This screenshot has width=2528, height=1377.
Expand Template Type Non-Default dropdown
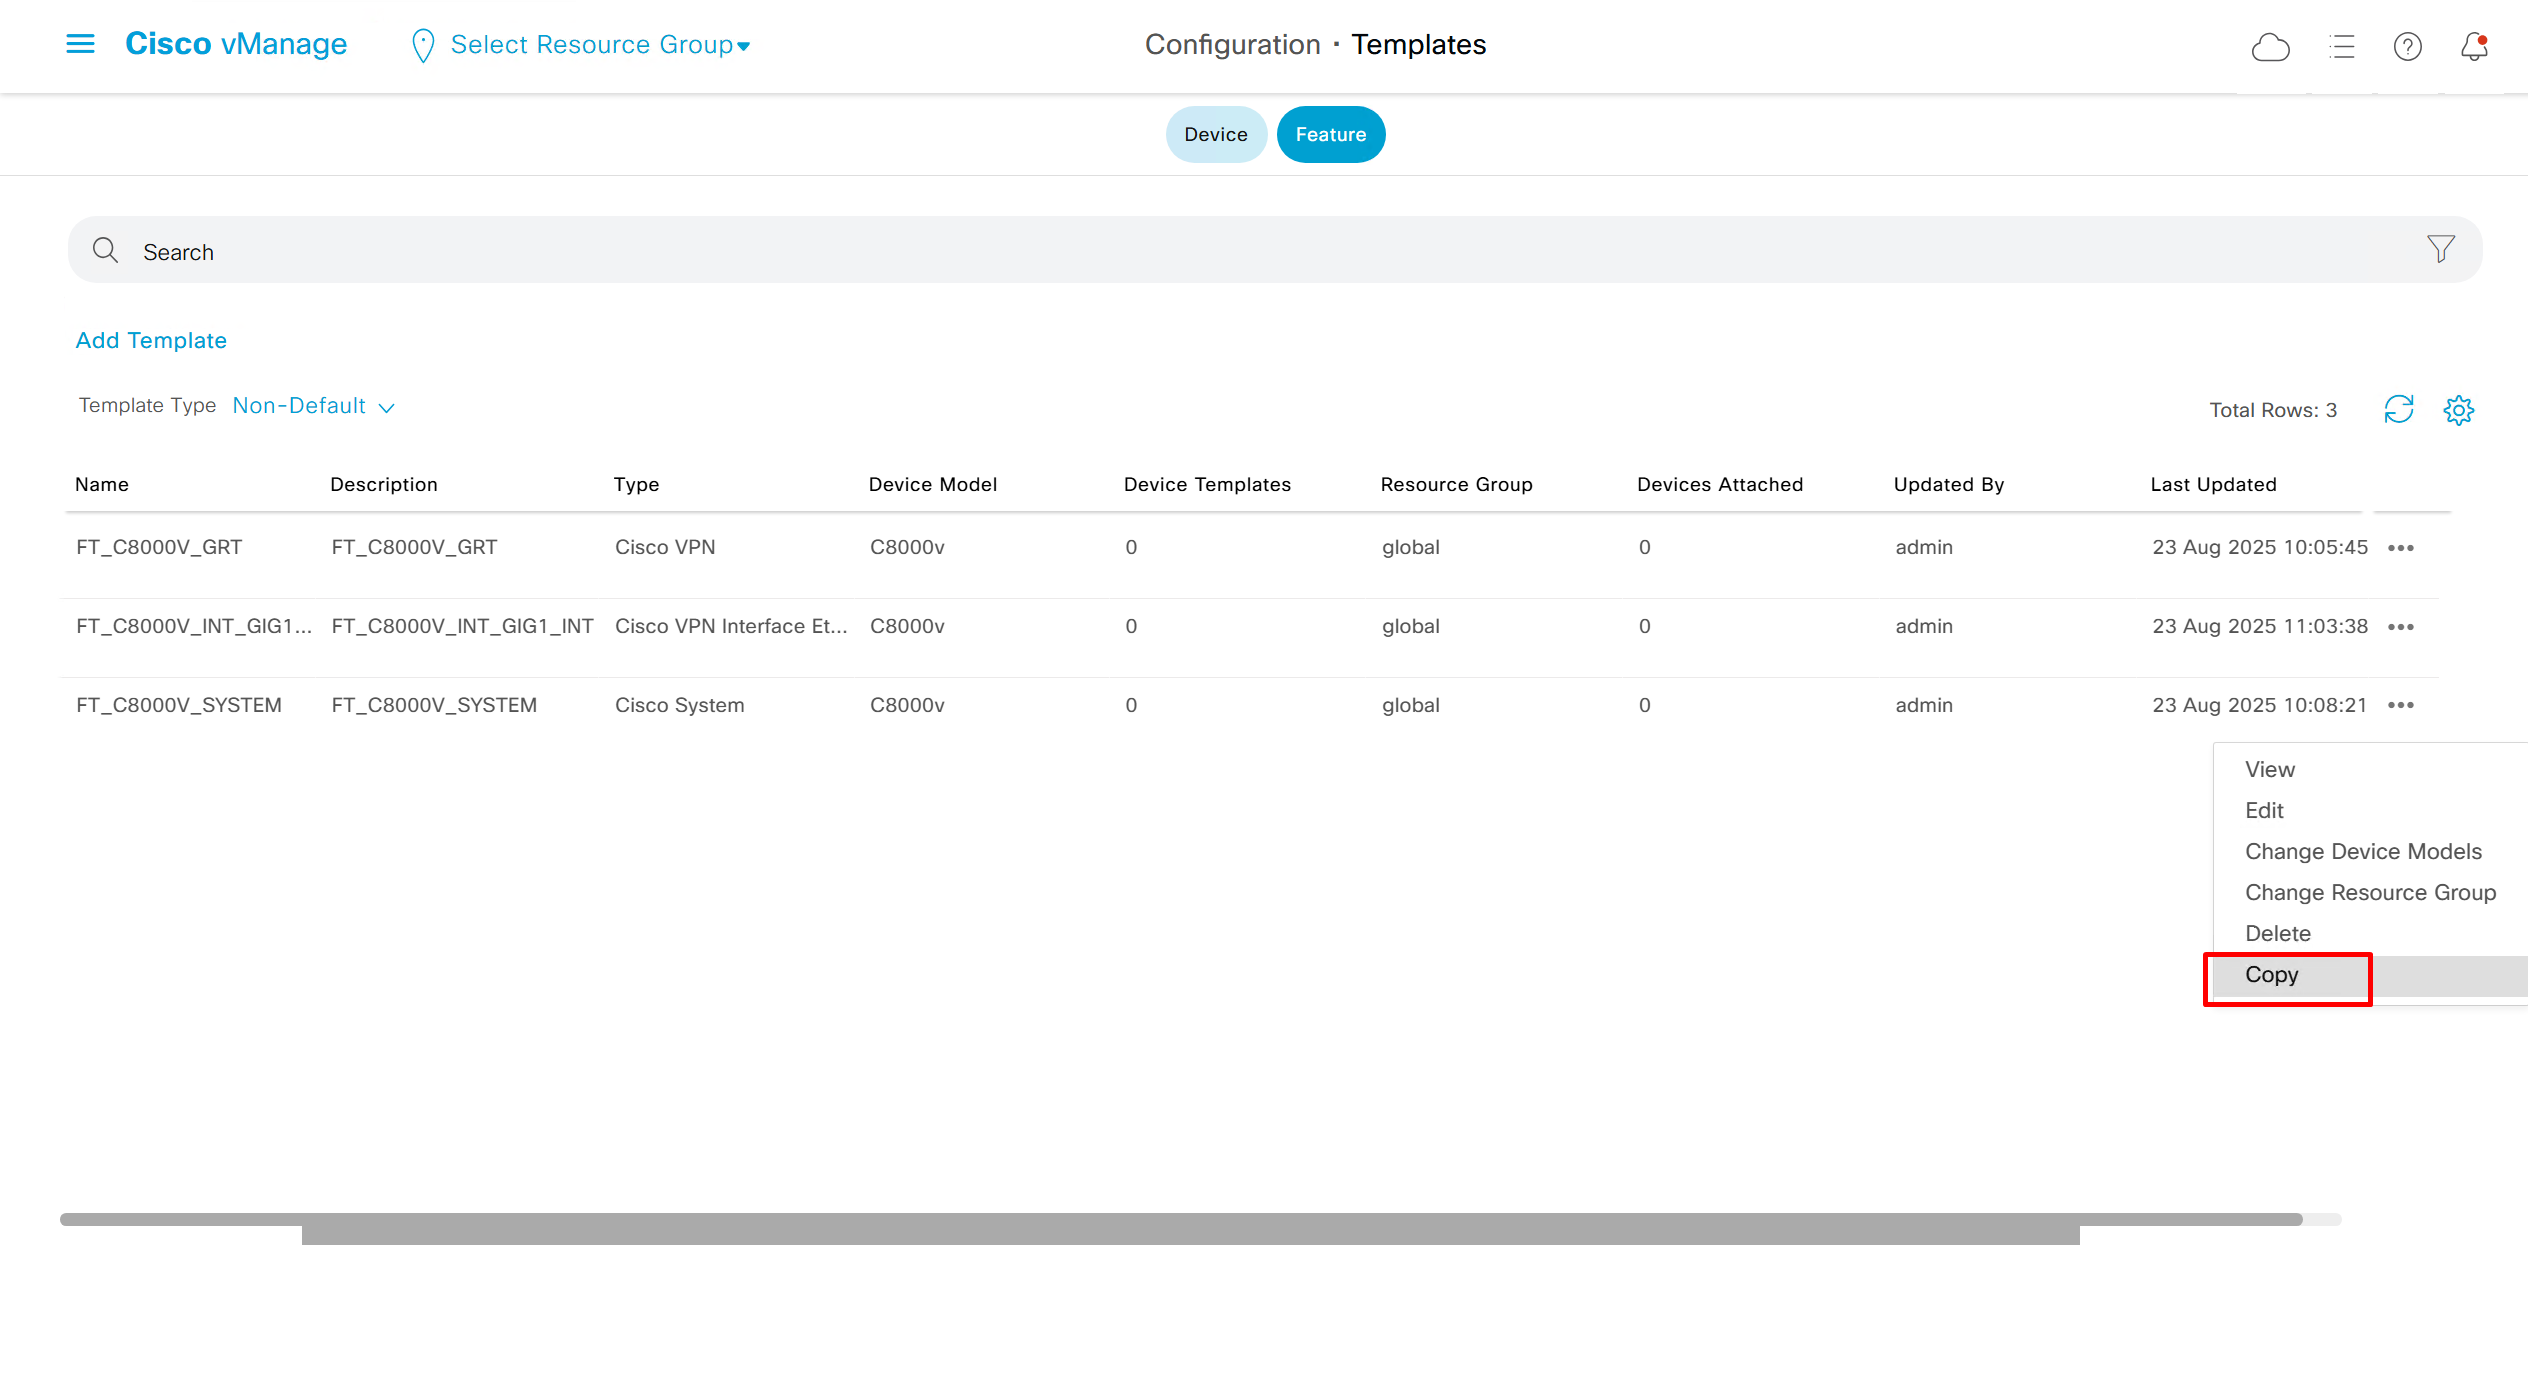click(313, 406)
